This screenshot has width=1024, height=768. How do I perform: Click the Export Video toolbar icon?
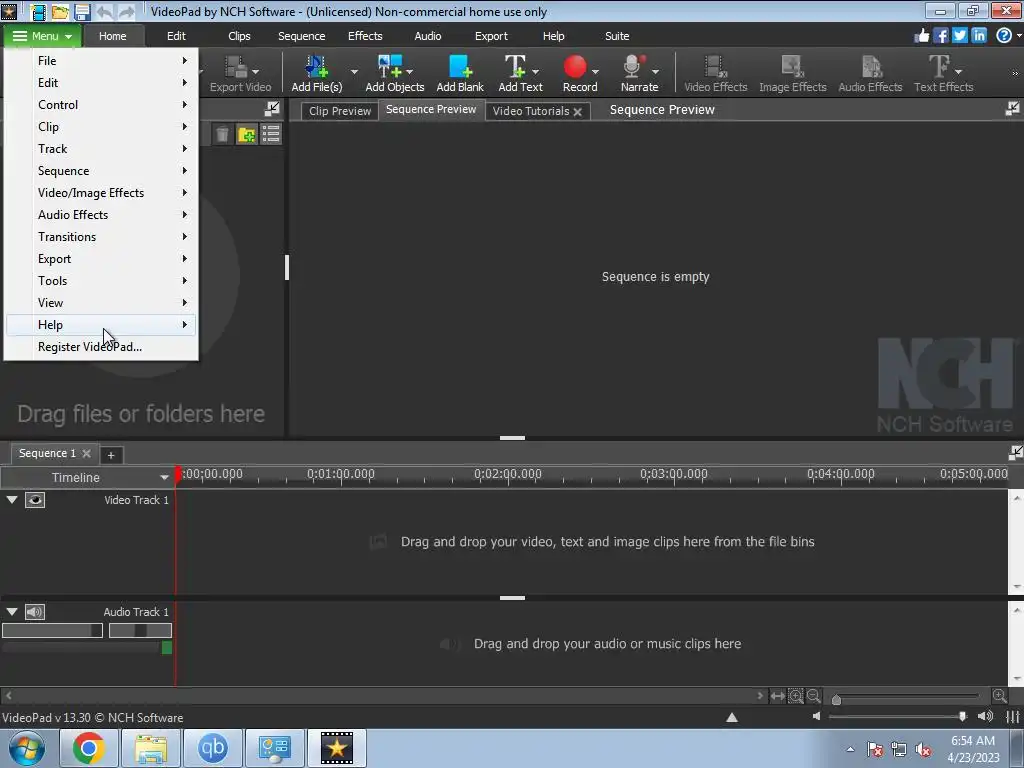click(x=240, y=72)
